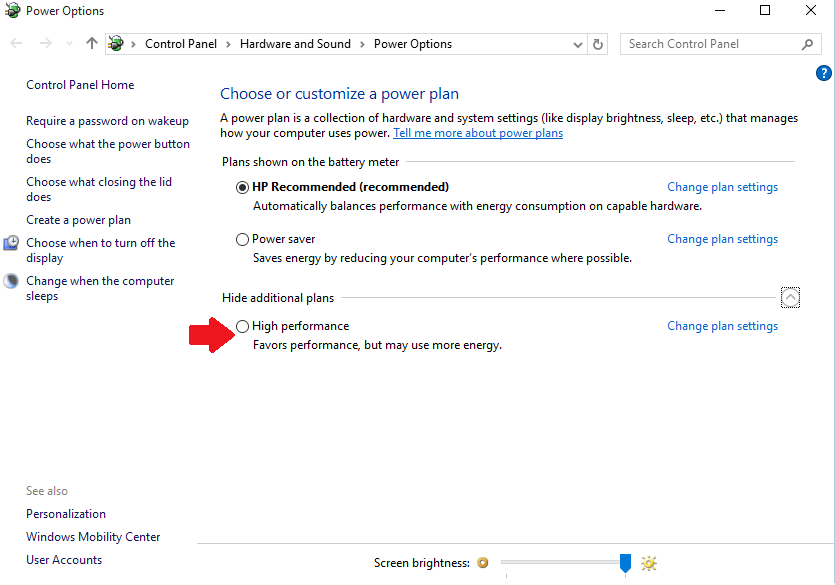
Task: Navigate to Control Panel breadcrumb
Action: [181, 44]
